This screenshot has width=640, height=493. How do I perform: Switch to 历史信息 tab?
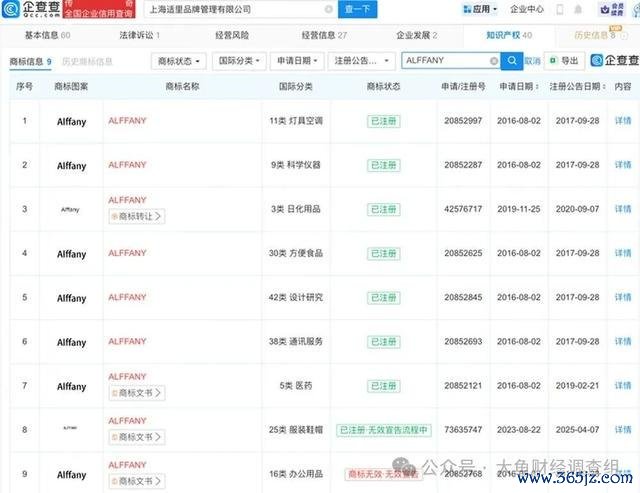click(597, 35)
